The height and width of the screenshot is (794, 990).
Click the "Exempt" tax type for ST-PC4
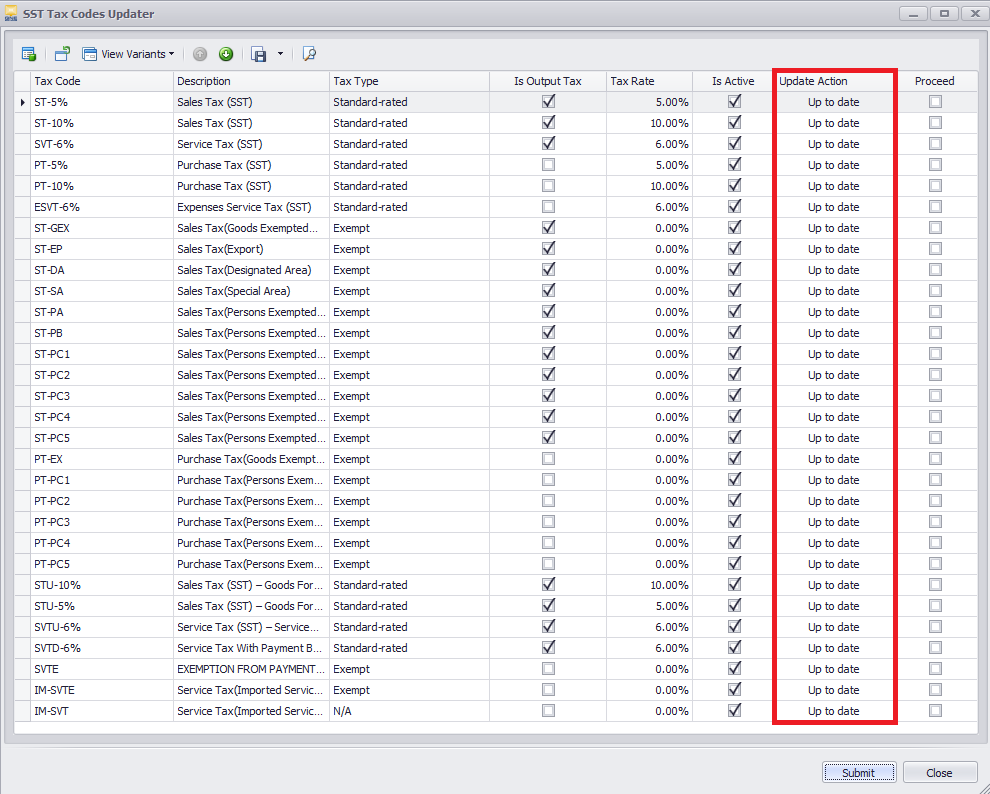(x=409, y=417)
